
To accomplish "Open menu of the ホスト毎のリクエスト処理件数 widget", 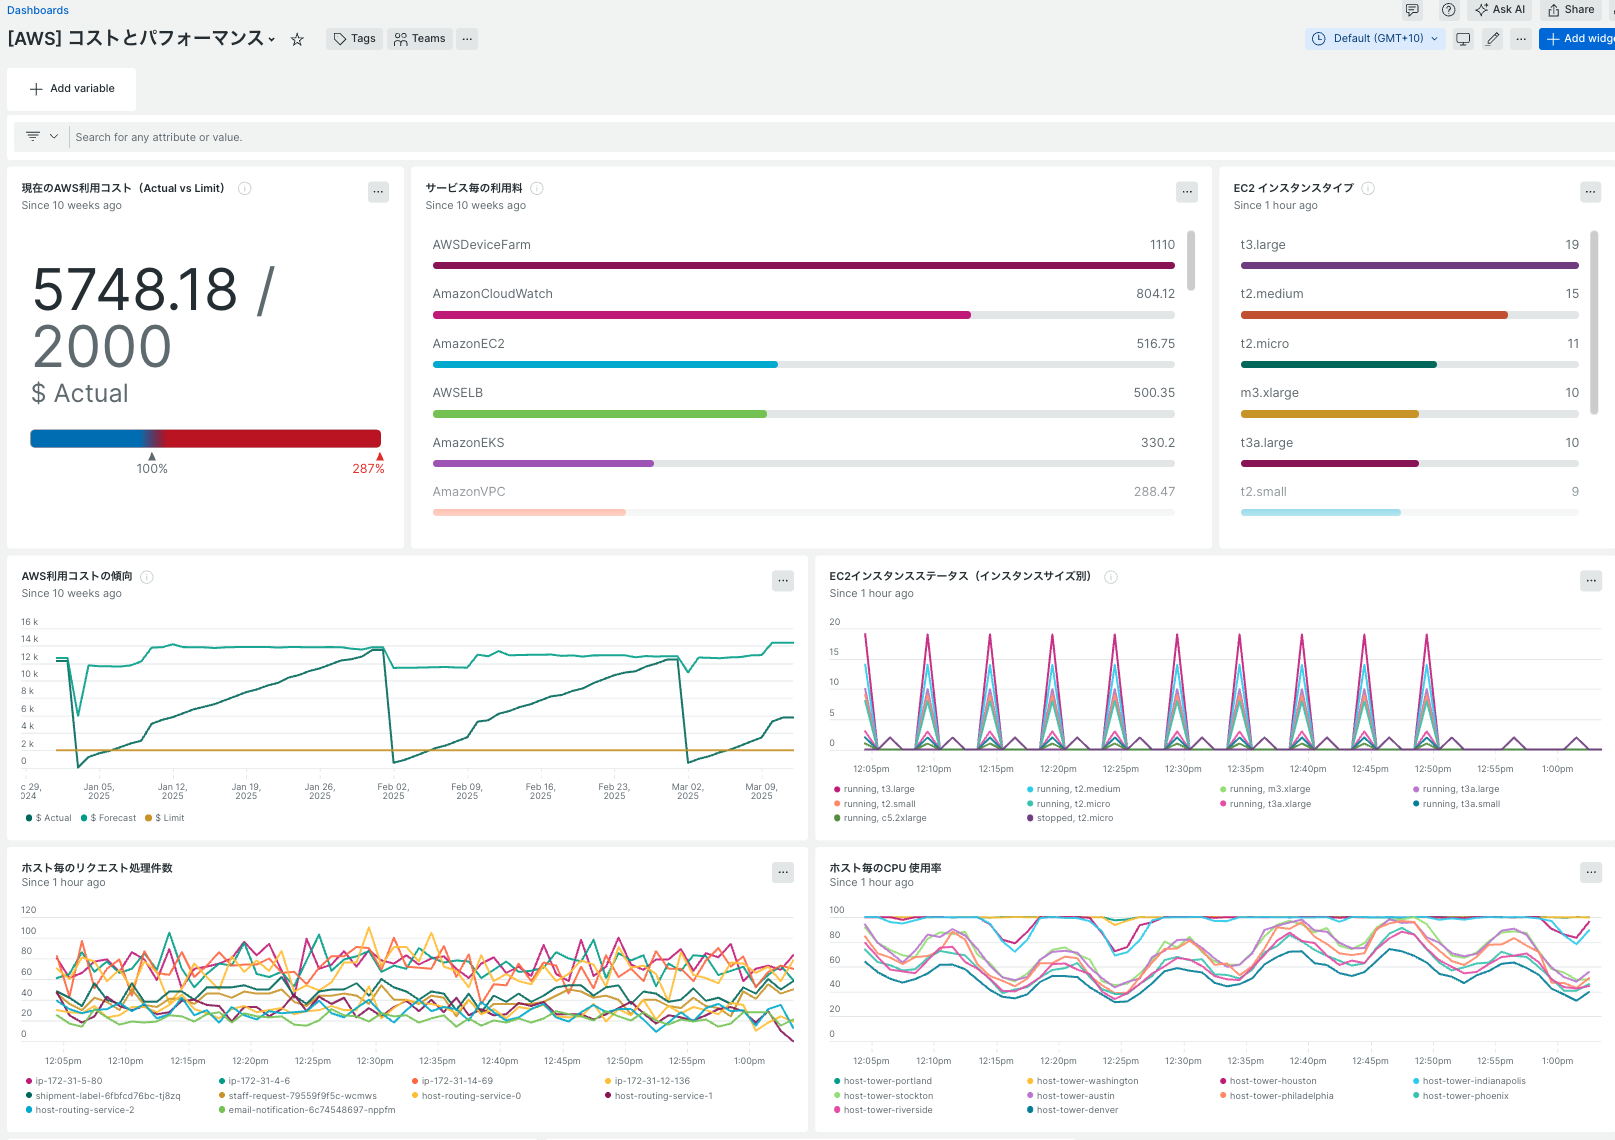I will tap(783, 873).
